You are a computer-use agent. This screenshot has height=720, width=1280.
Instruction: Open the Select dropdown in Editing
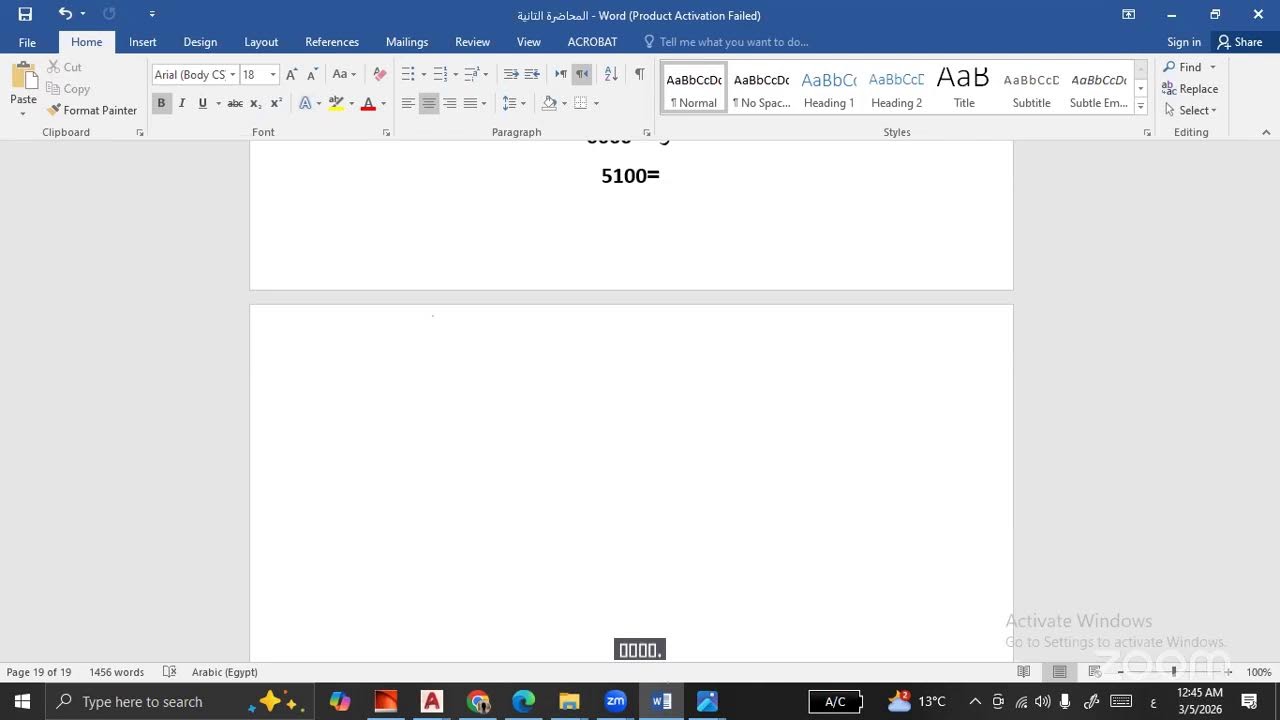coord(1190,110)
